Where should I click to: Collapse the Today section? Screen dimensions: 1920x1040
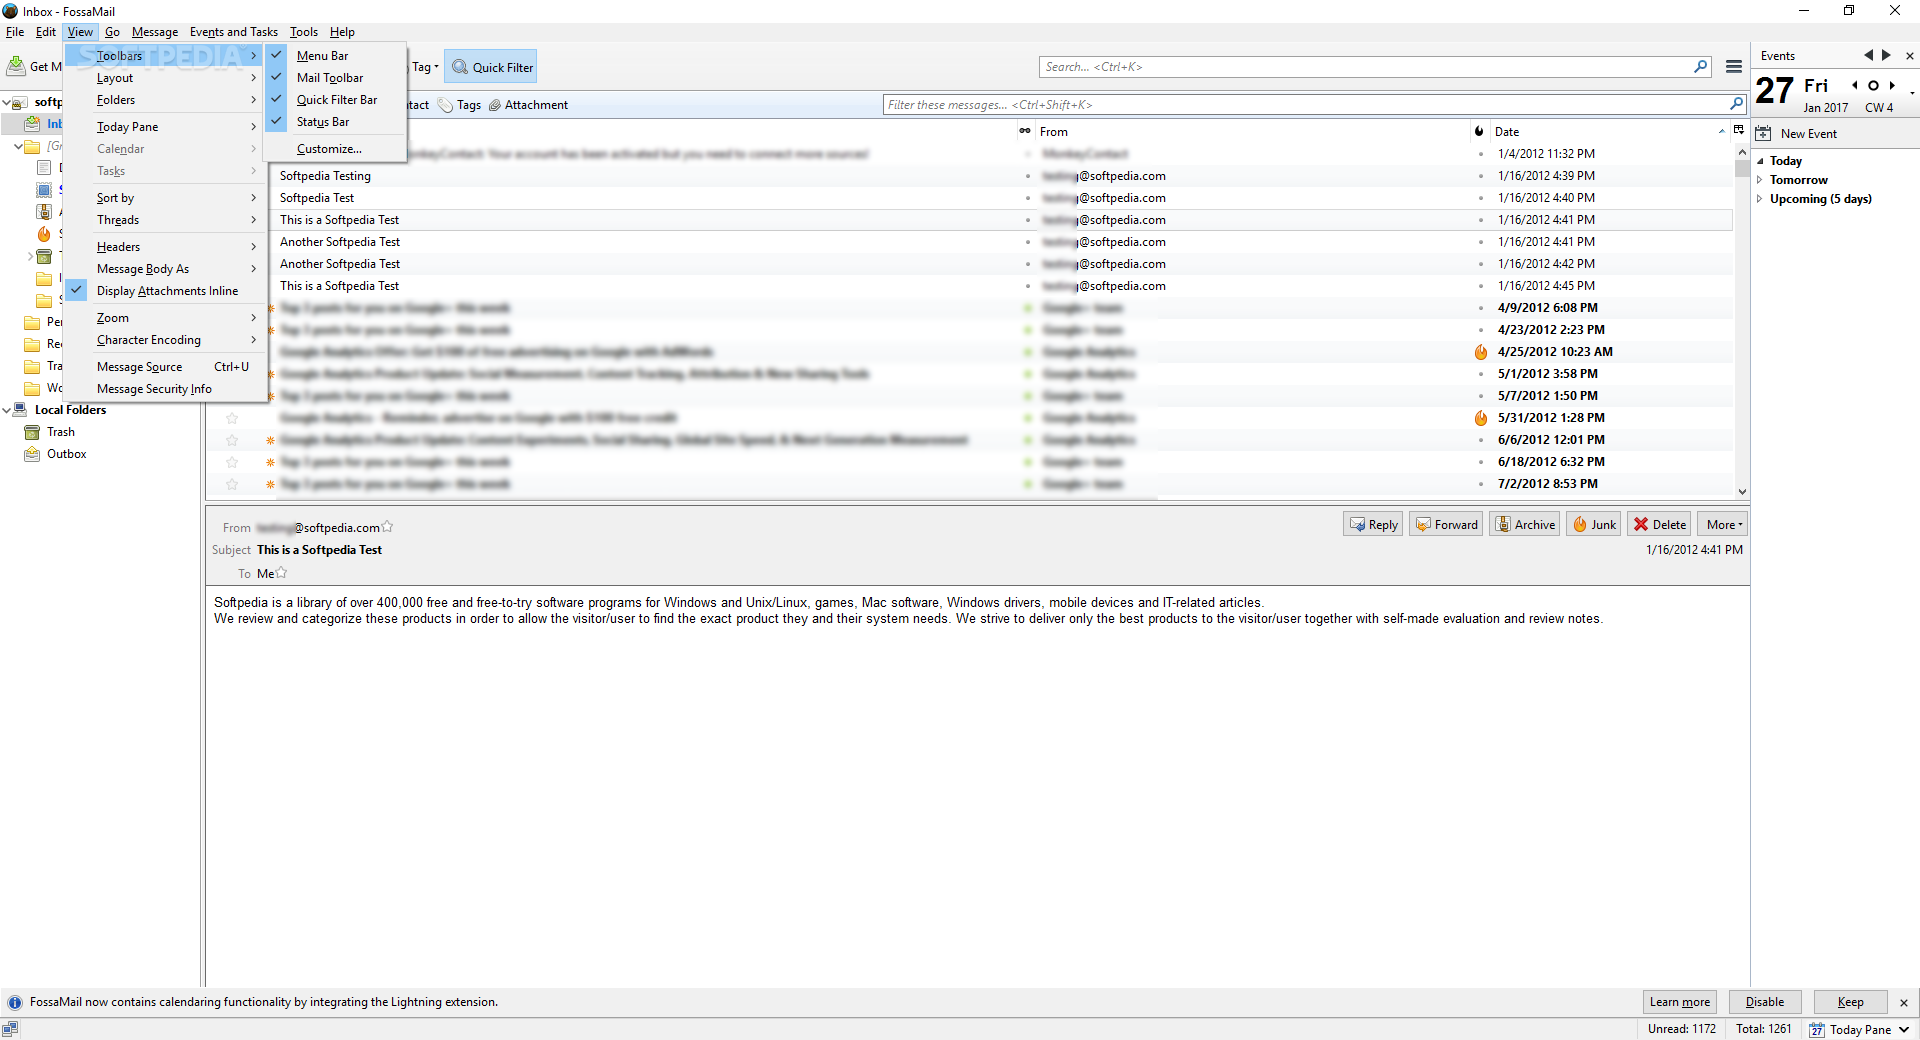point(1761,161)
